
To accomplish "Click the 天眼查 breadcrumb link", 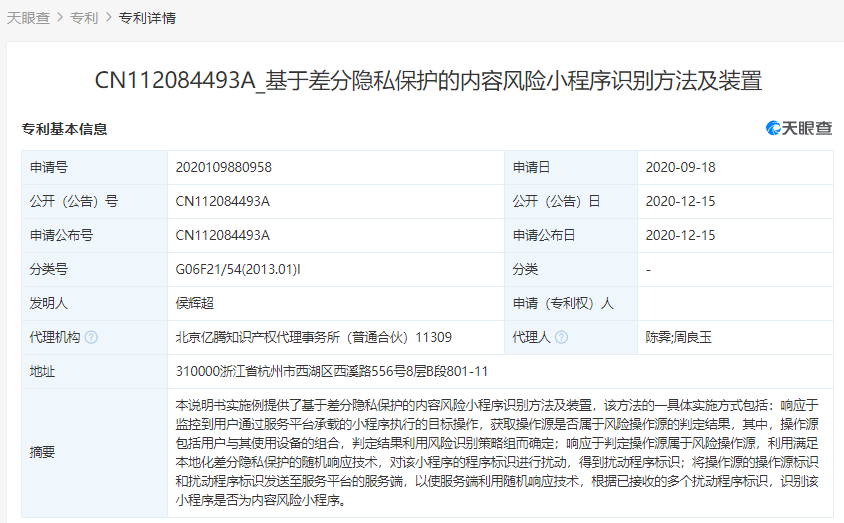I will click(28, 18).
